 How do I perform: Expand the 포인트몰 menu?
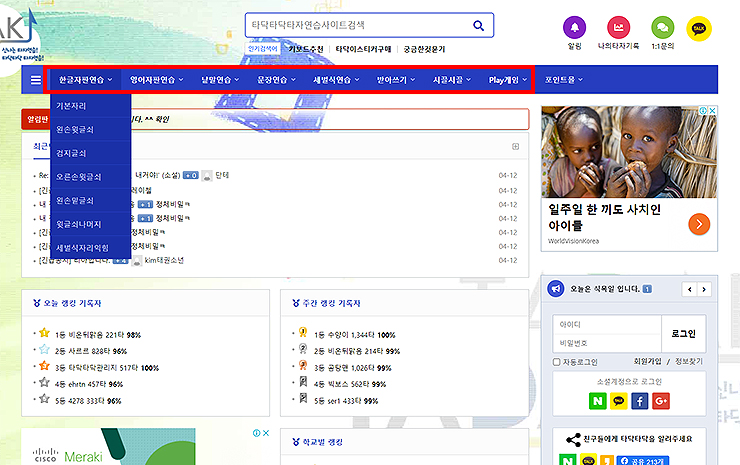coord(563,80)
